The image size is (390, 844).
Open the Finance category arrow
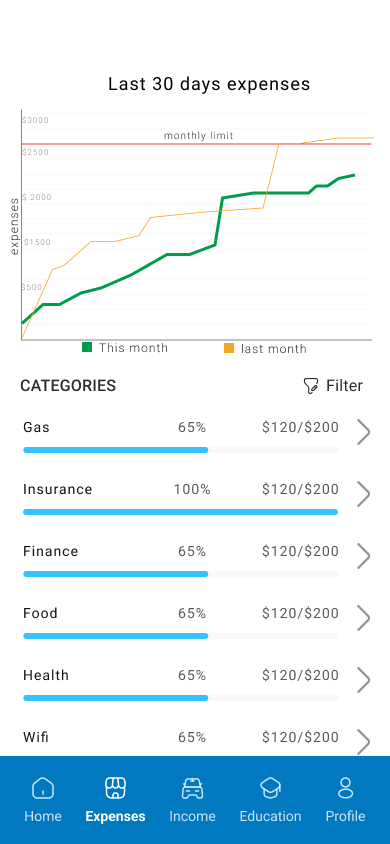click(x=364, y=557)
